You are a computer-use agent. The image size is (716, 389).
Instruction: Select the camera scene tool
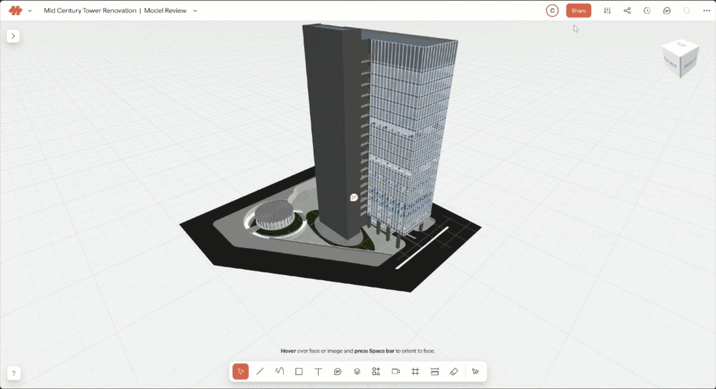[396, 372]
